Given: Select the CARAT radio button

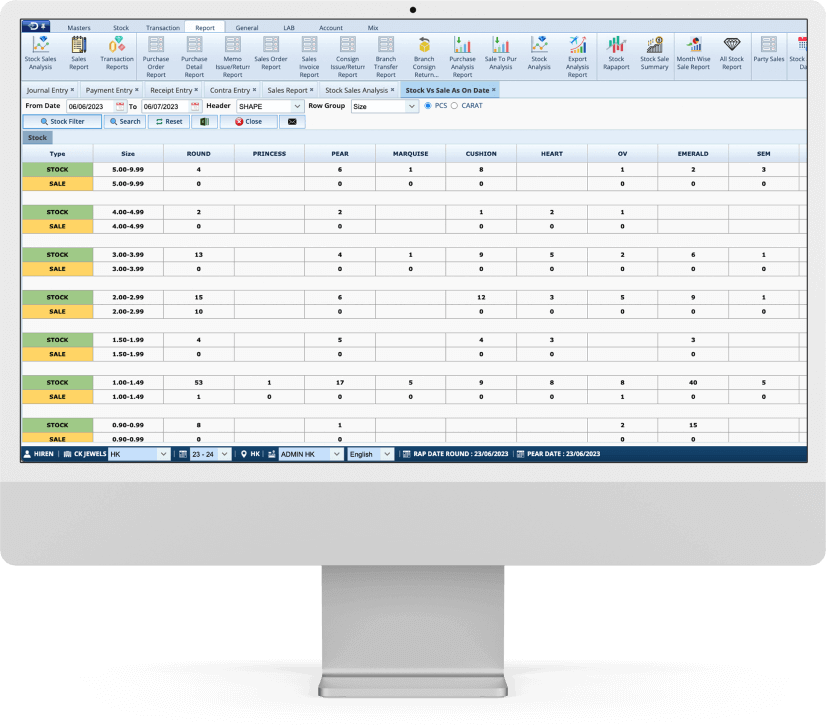Looking at the screenshot, I should (x=455, y=105).
